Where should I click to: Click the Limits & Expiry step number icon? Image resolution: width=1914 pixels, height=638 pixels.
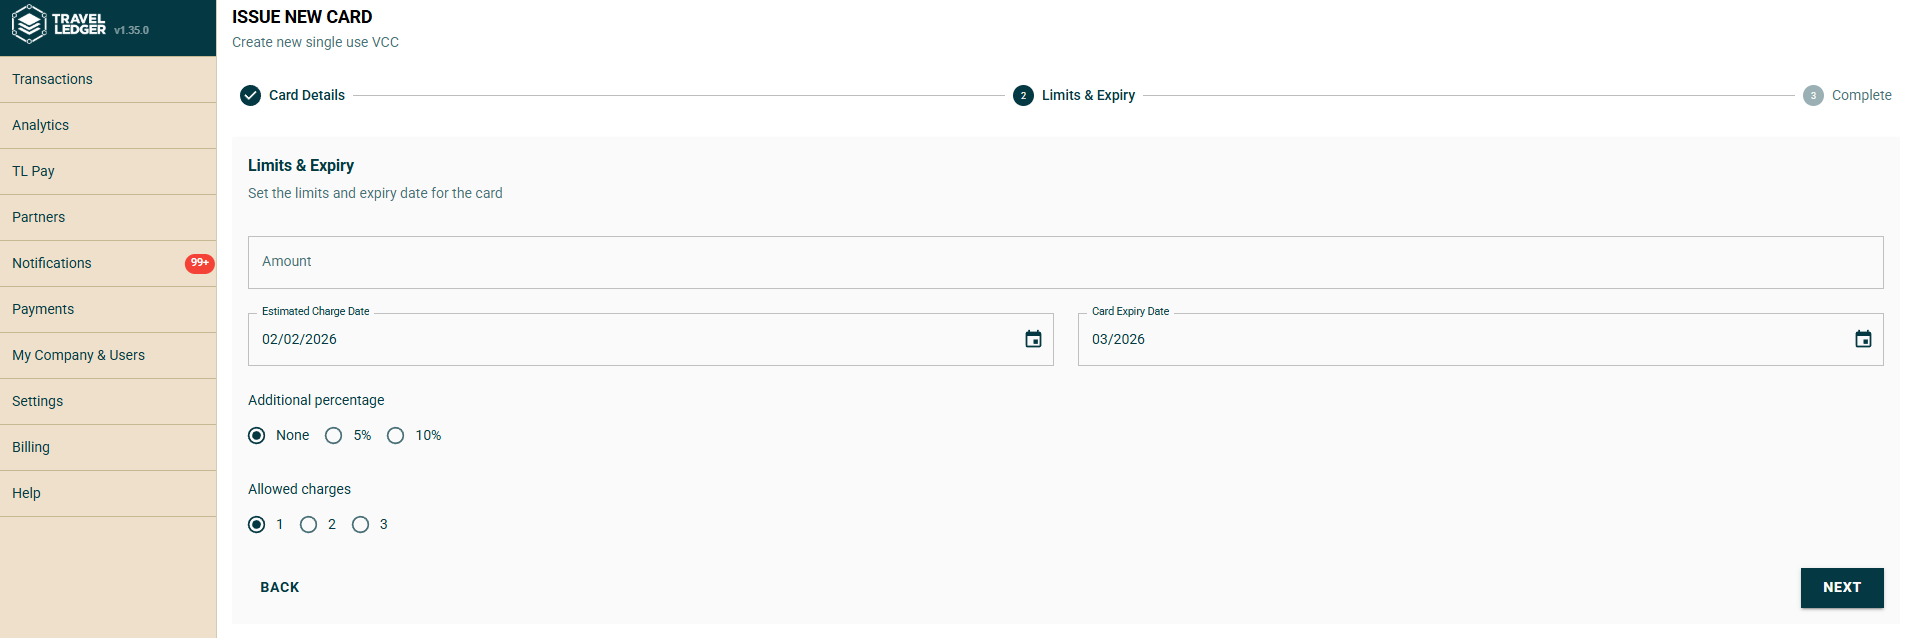coord(1023,95)
